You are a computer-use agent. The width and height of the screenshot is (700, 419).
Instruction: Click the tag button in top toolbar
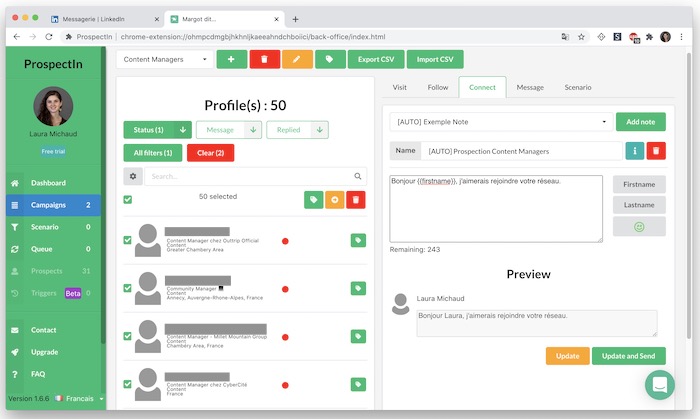(x=330, y=59)
